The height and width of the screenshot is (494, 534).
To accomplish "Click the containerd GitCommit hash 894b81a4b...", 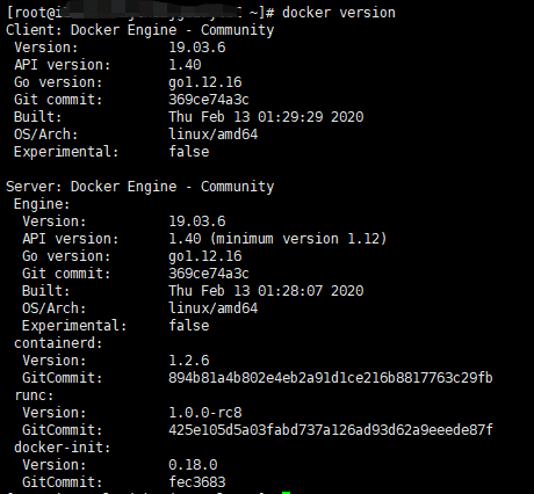I will (x=330, y=378).
